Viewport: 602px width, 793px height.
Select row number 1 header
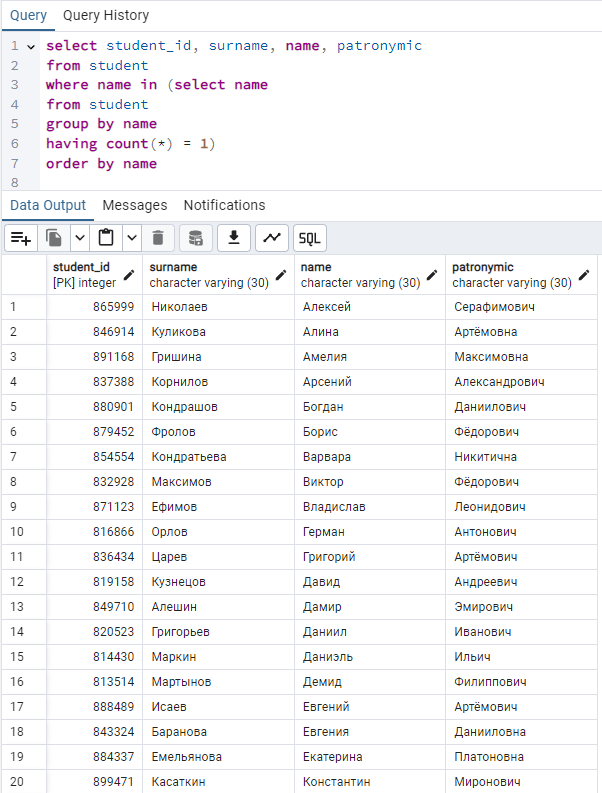coord(24,306)
